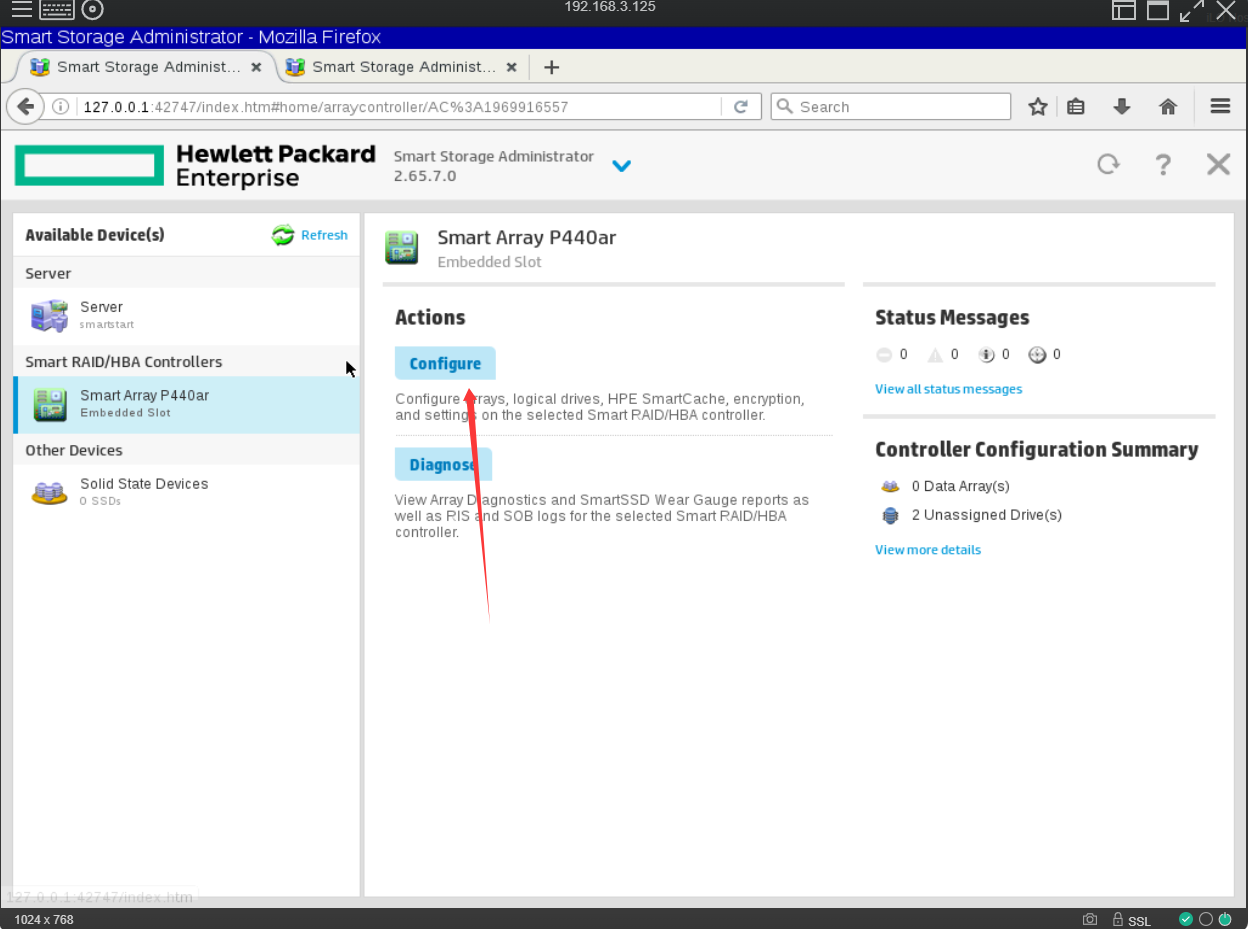Click the 0 Data Array(s) text
This screenshot has width=1248, height=929.
[961, 486]
